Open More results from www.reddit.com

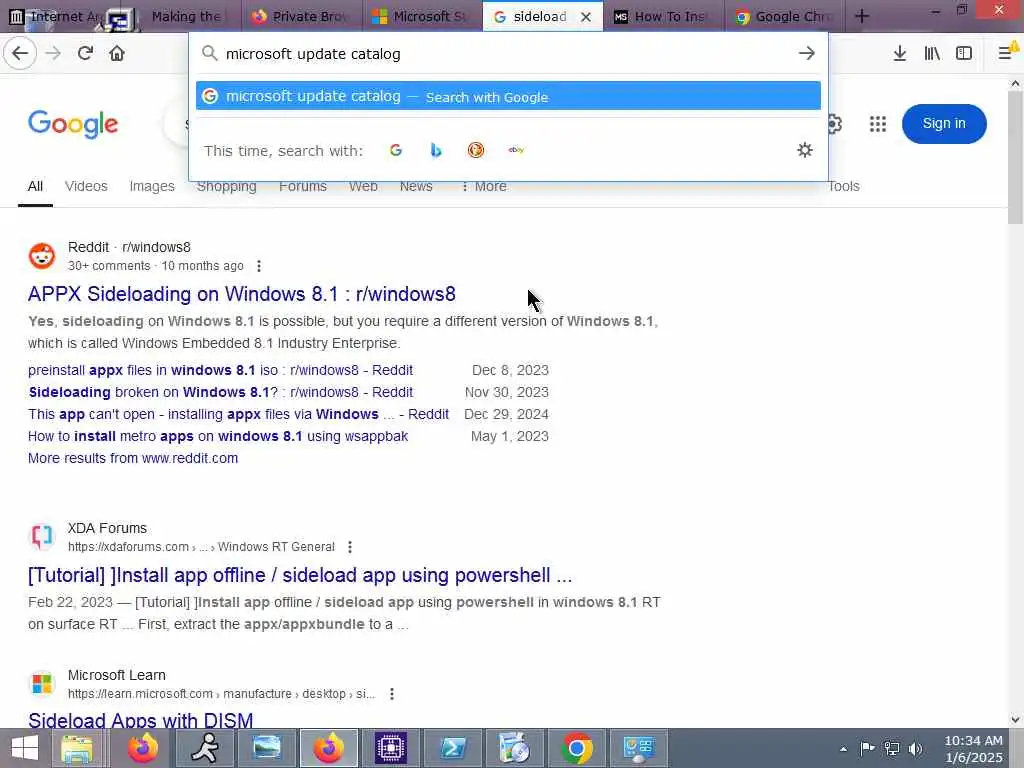point(133,458)
